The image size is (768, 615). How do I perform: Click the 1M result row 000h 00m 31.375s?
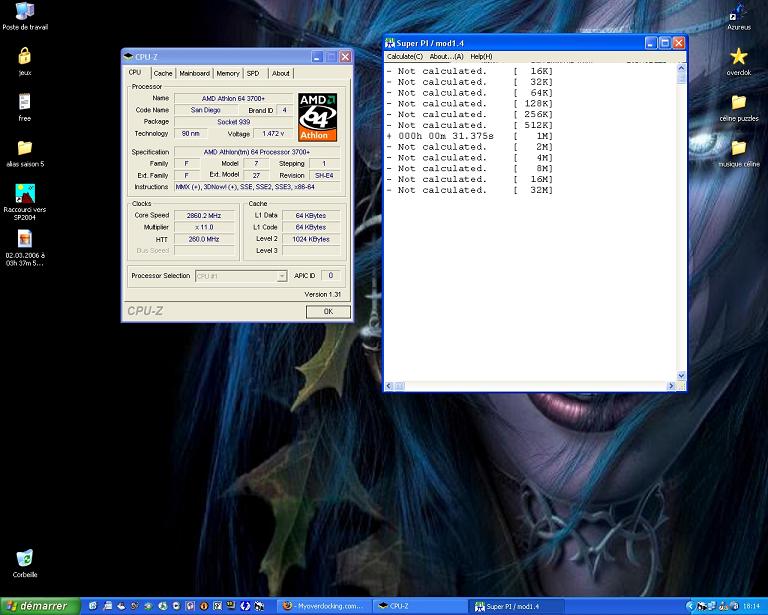(x=470, y=136)
